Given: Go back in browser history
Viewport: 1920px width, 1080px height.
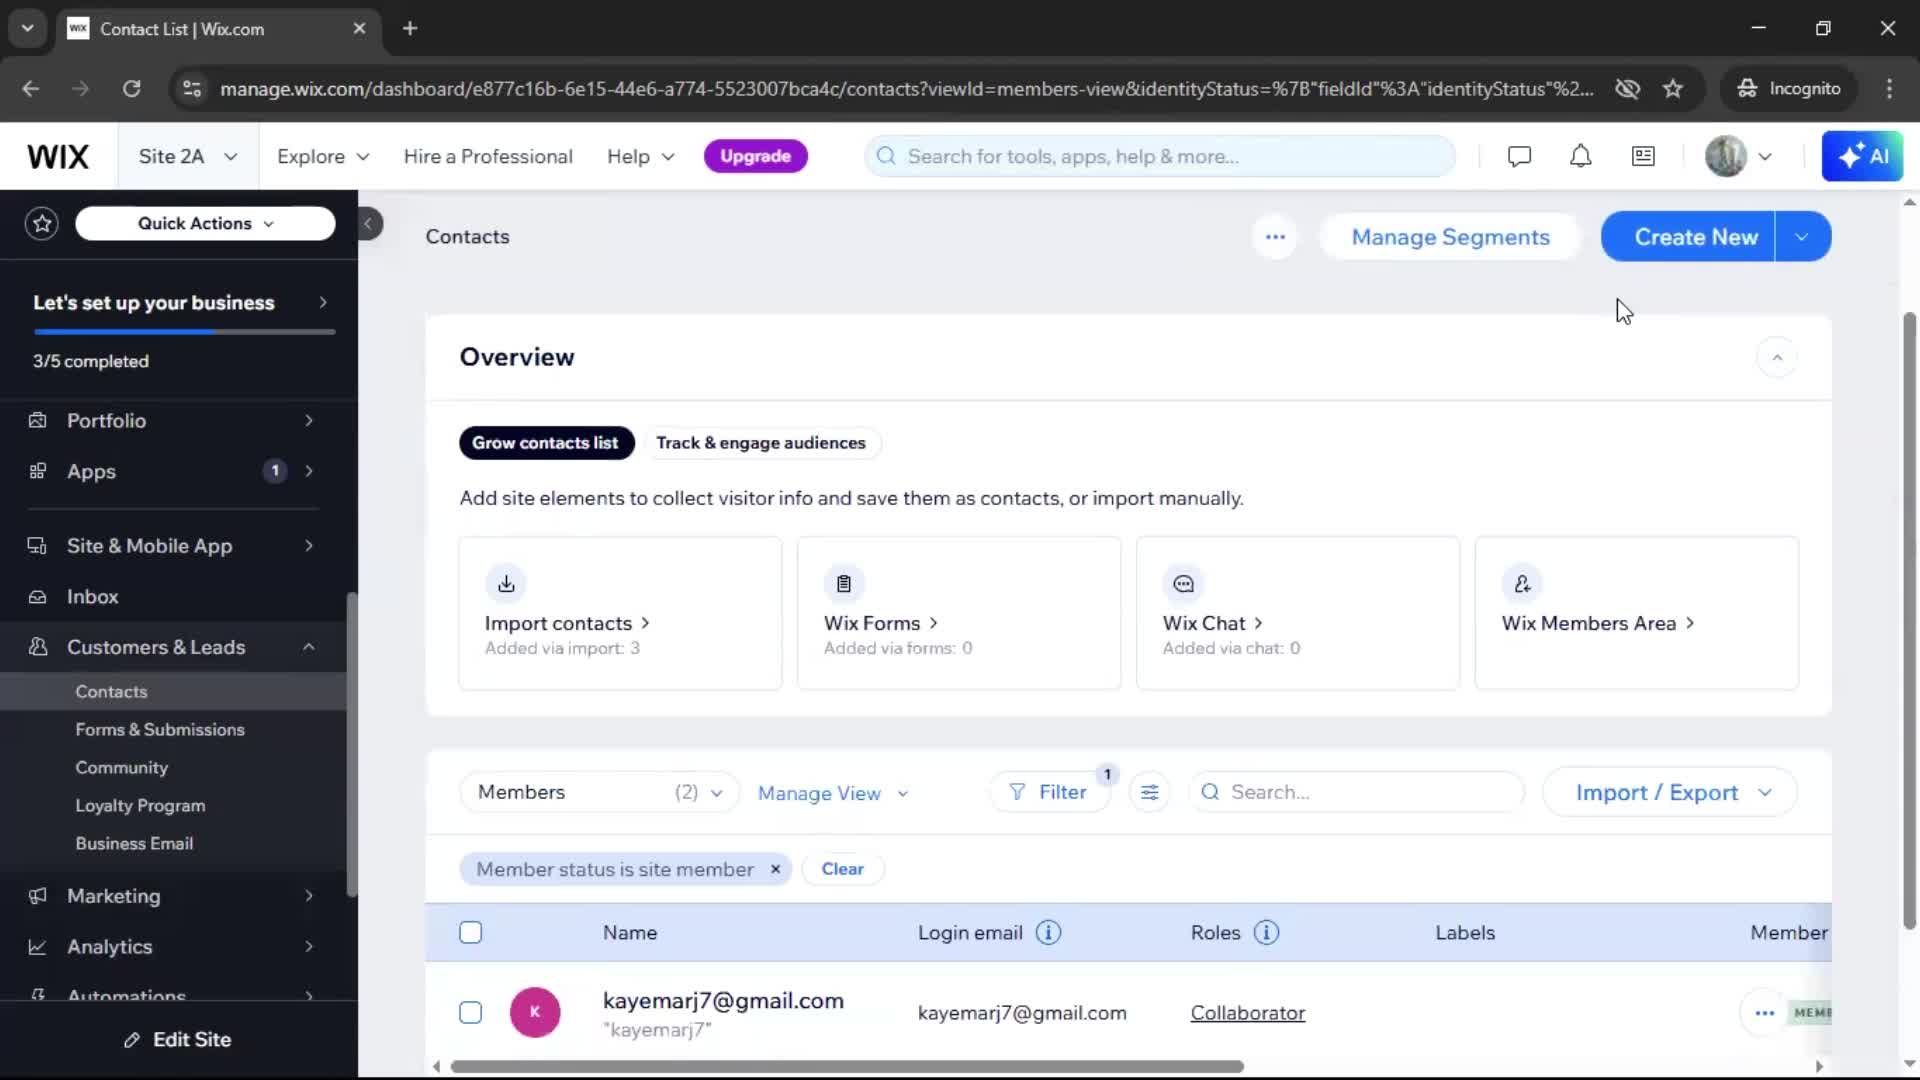Looking at the screenshot, I should [31, 88].
